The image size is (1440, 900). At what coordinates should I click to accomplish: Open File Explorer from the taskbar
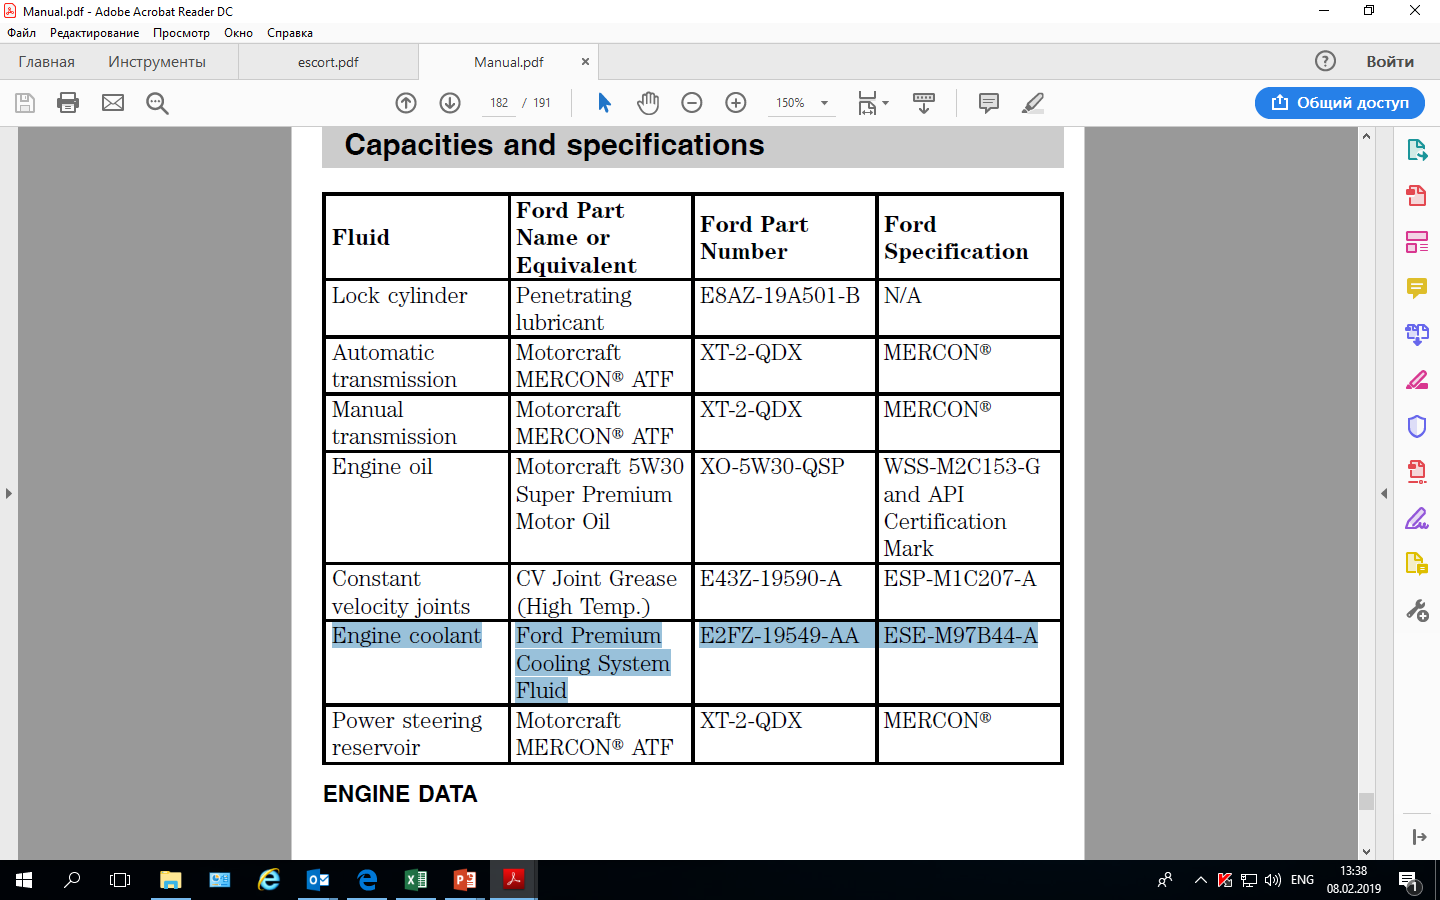click(171, 880)
